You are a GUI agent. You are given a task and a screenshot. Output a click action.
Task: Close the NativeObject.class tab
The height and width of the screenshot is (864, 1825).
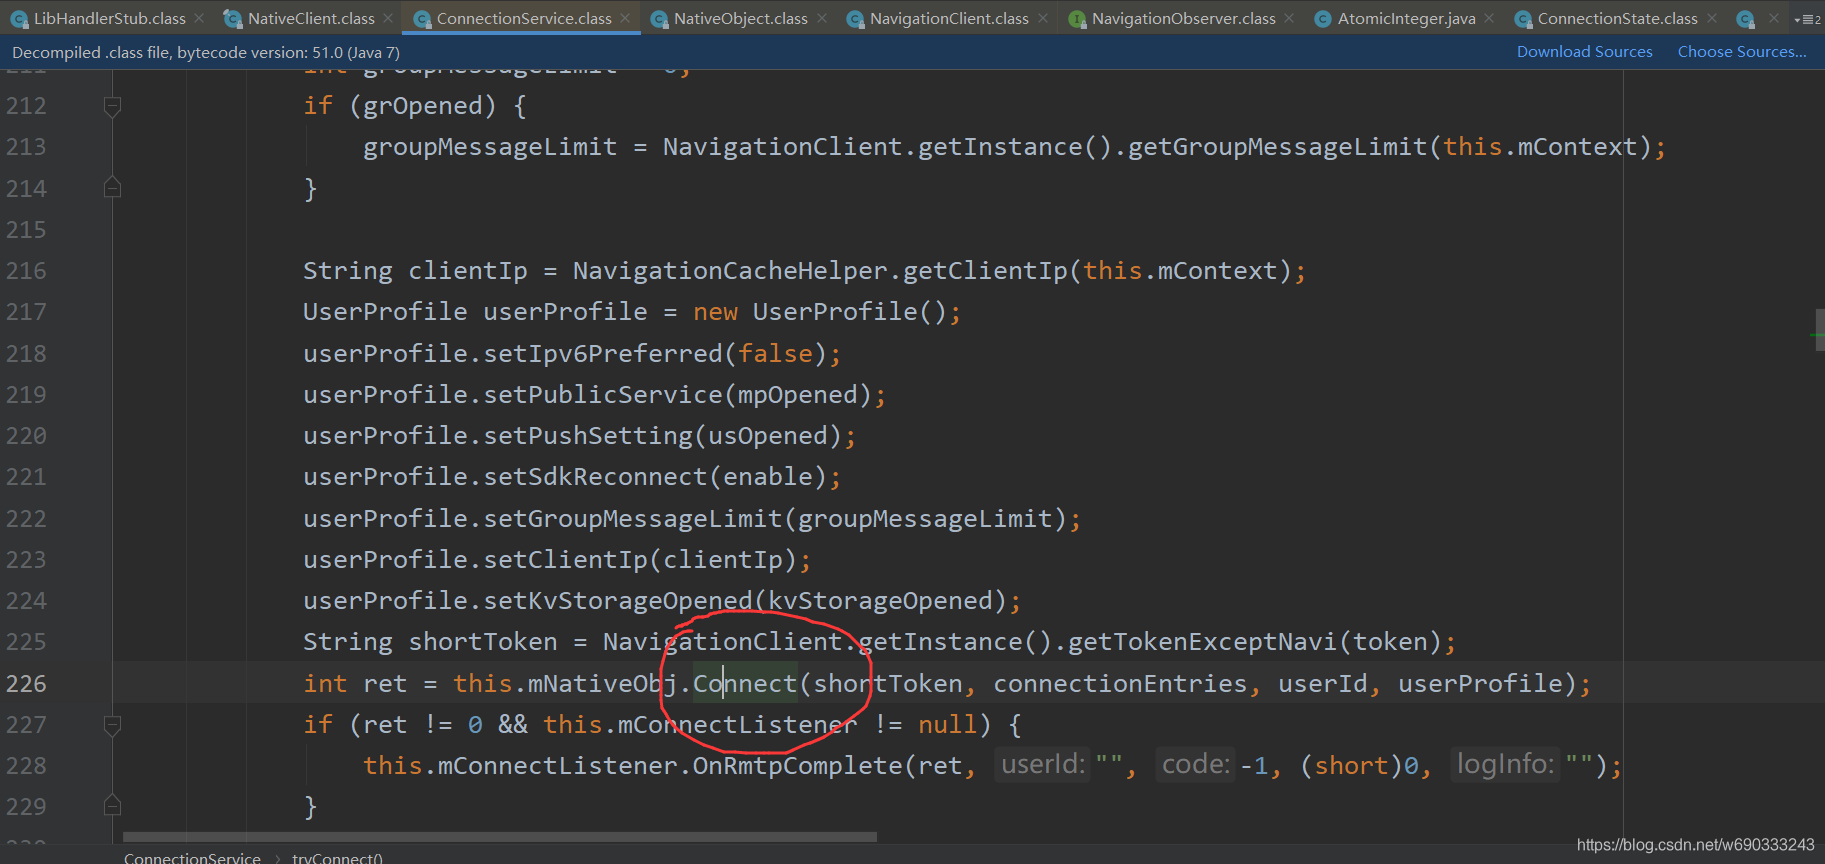pos(822,18)
